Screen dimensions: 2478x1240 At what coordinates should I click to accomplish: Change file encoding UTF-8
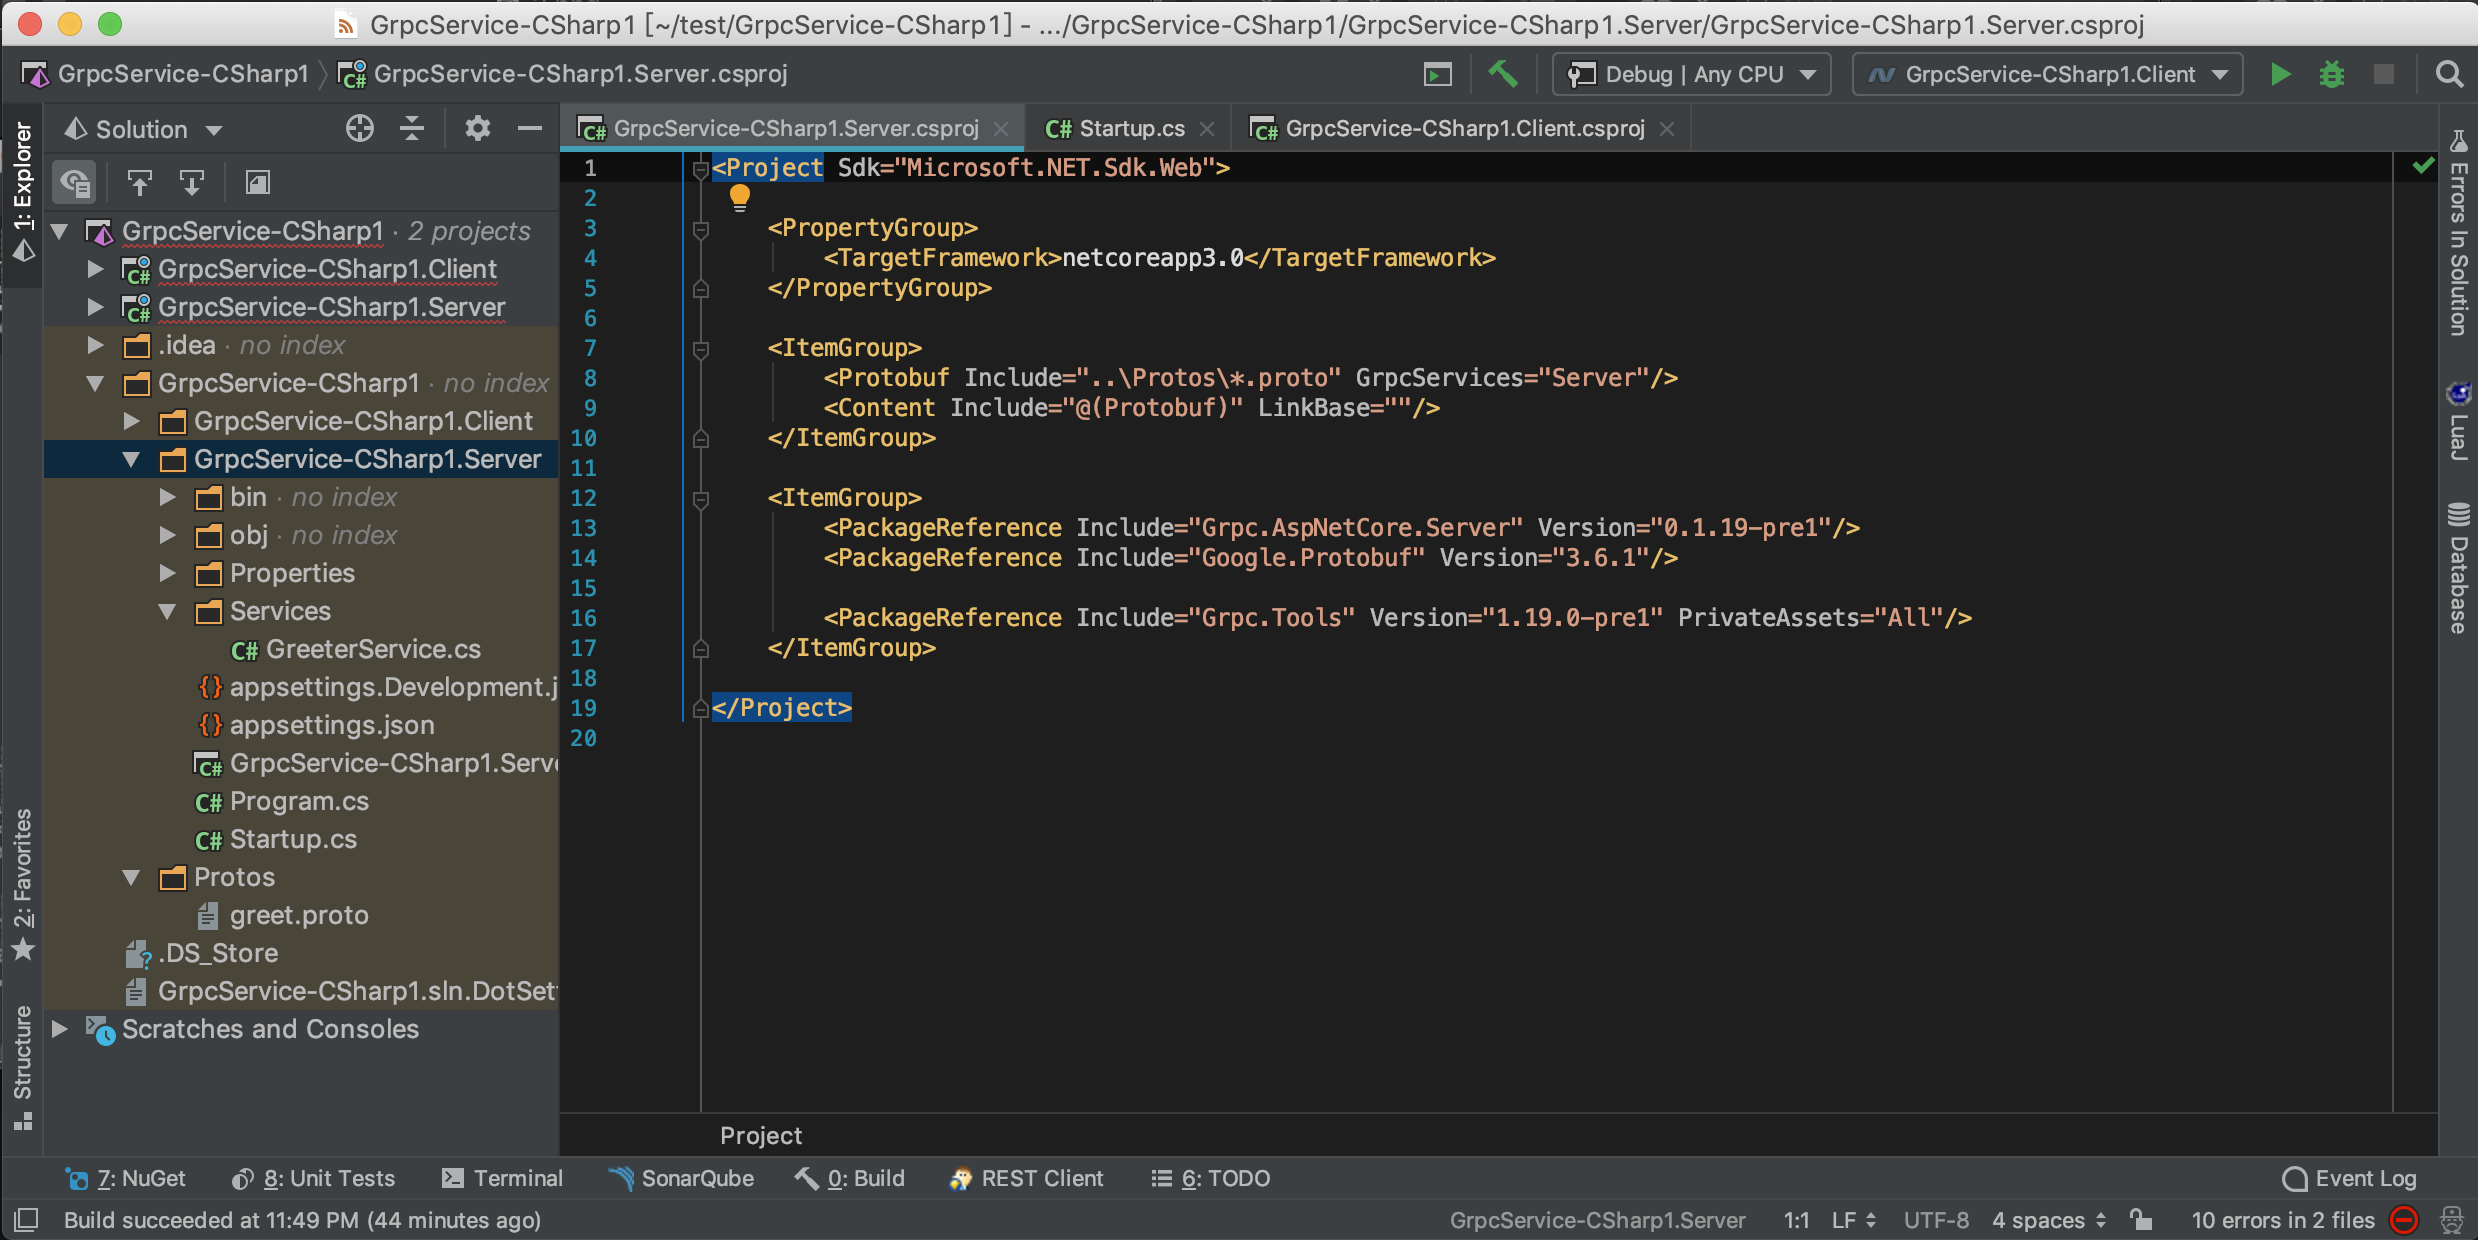[1936, 1220]
